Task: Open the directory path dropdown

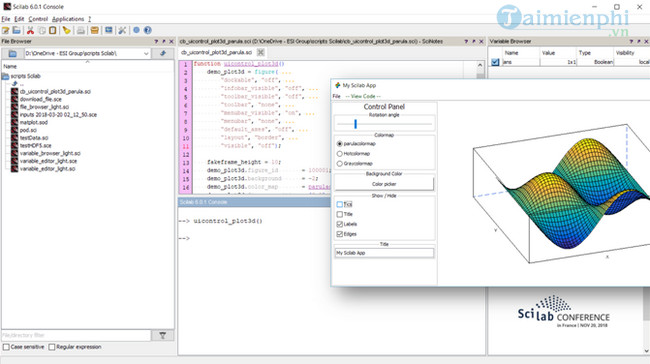Action: 146,53
